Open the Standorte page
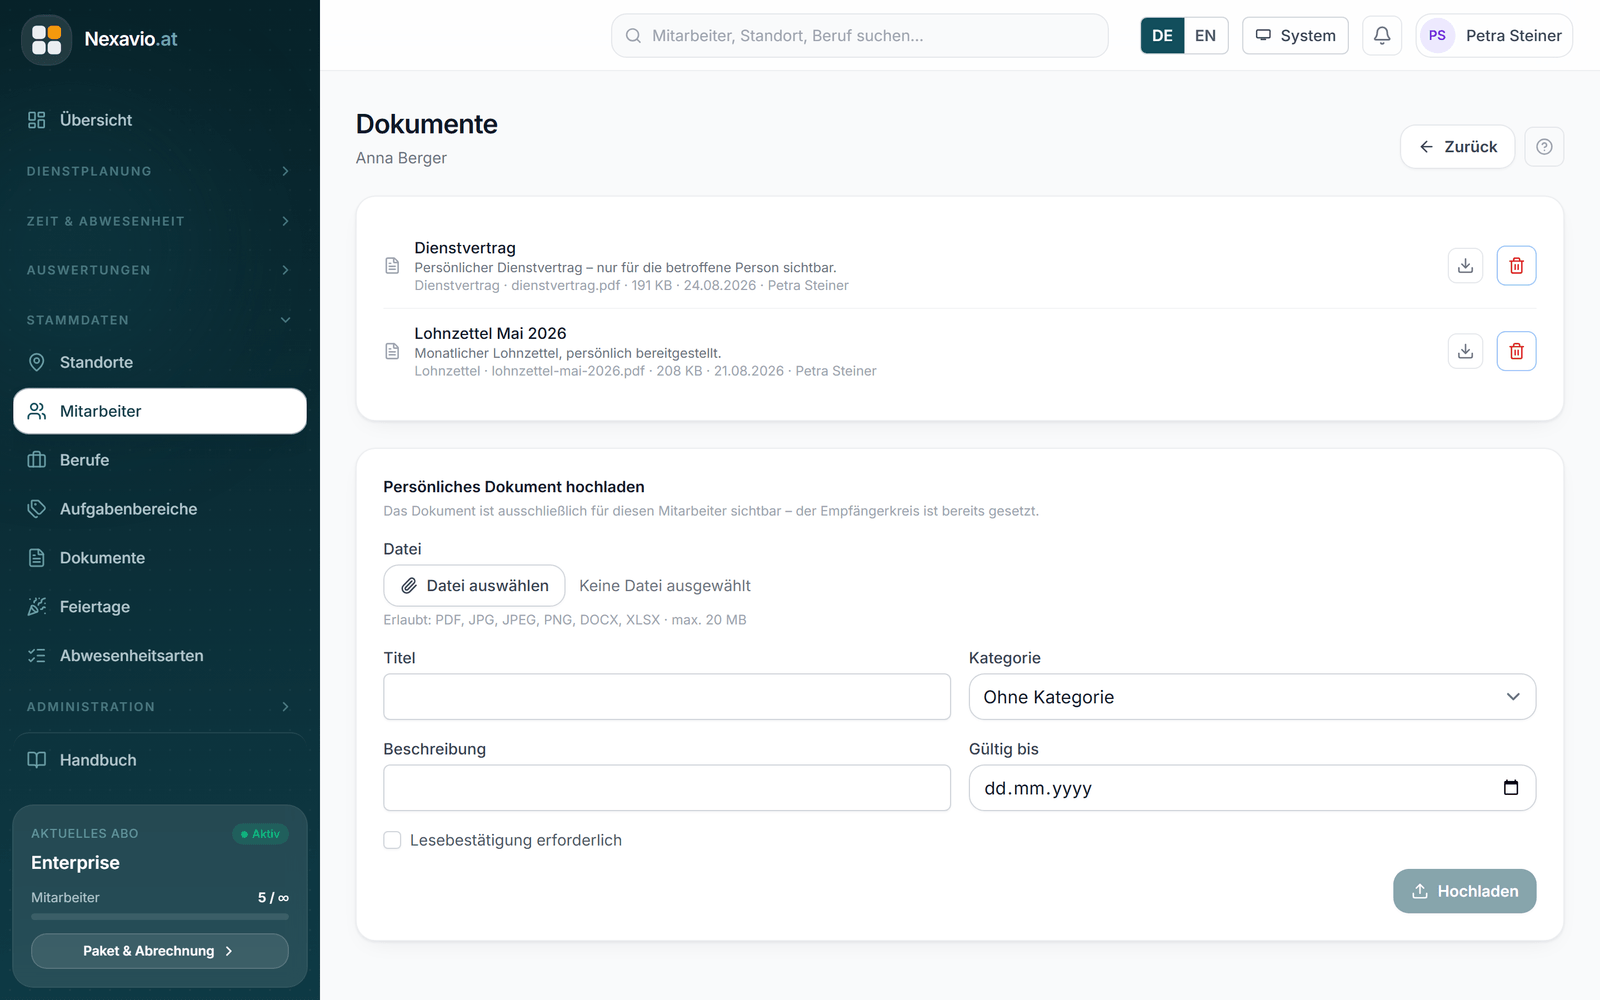The width and height of the screenshot is (1600, 1000). (160, 362)
